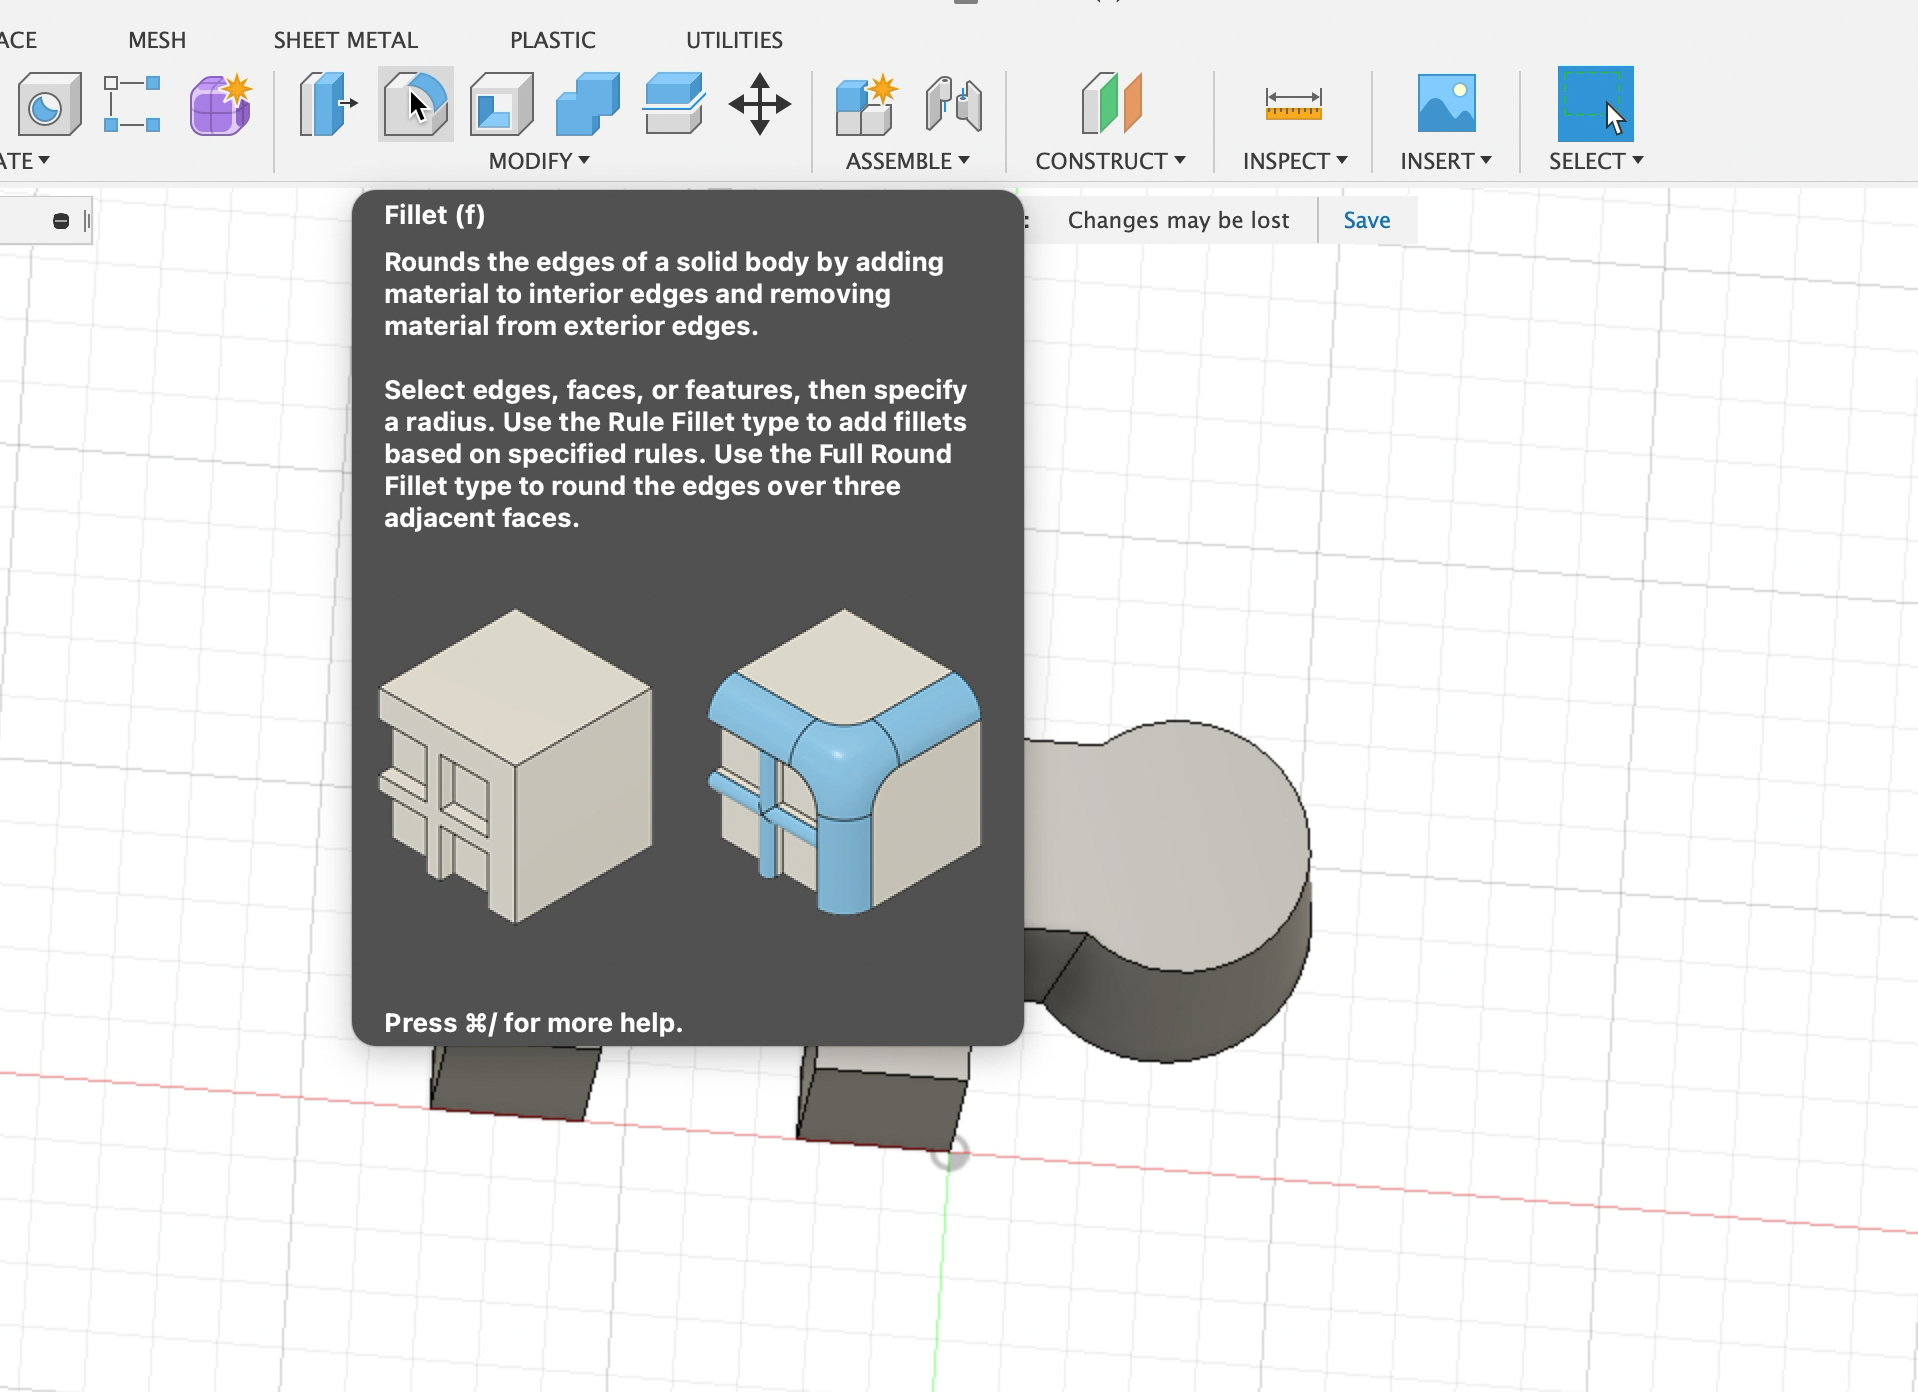Click the Save link
This screenshot has height=1392, width=1918.
pos(1367,220)
